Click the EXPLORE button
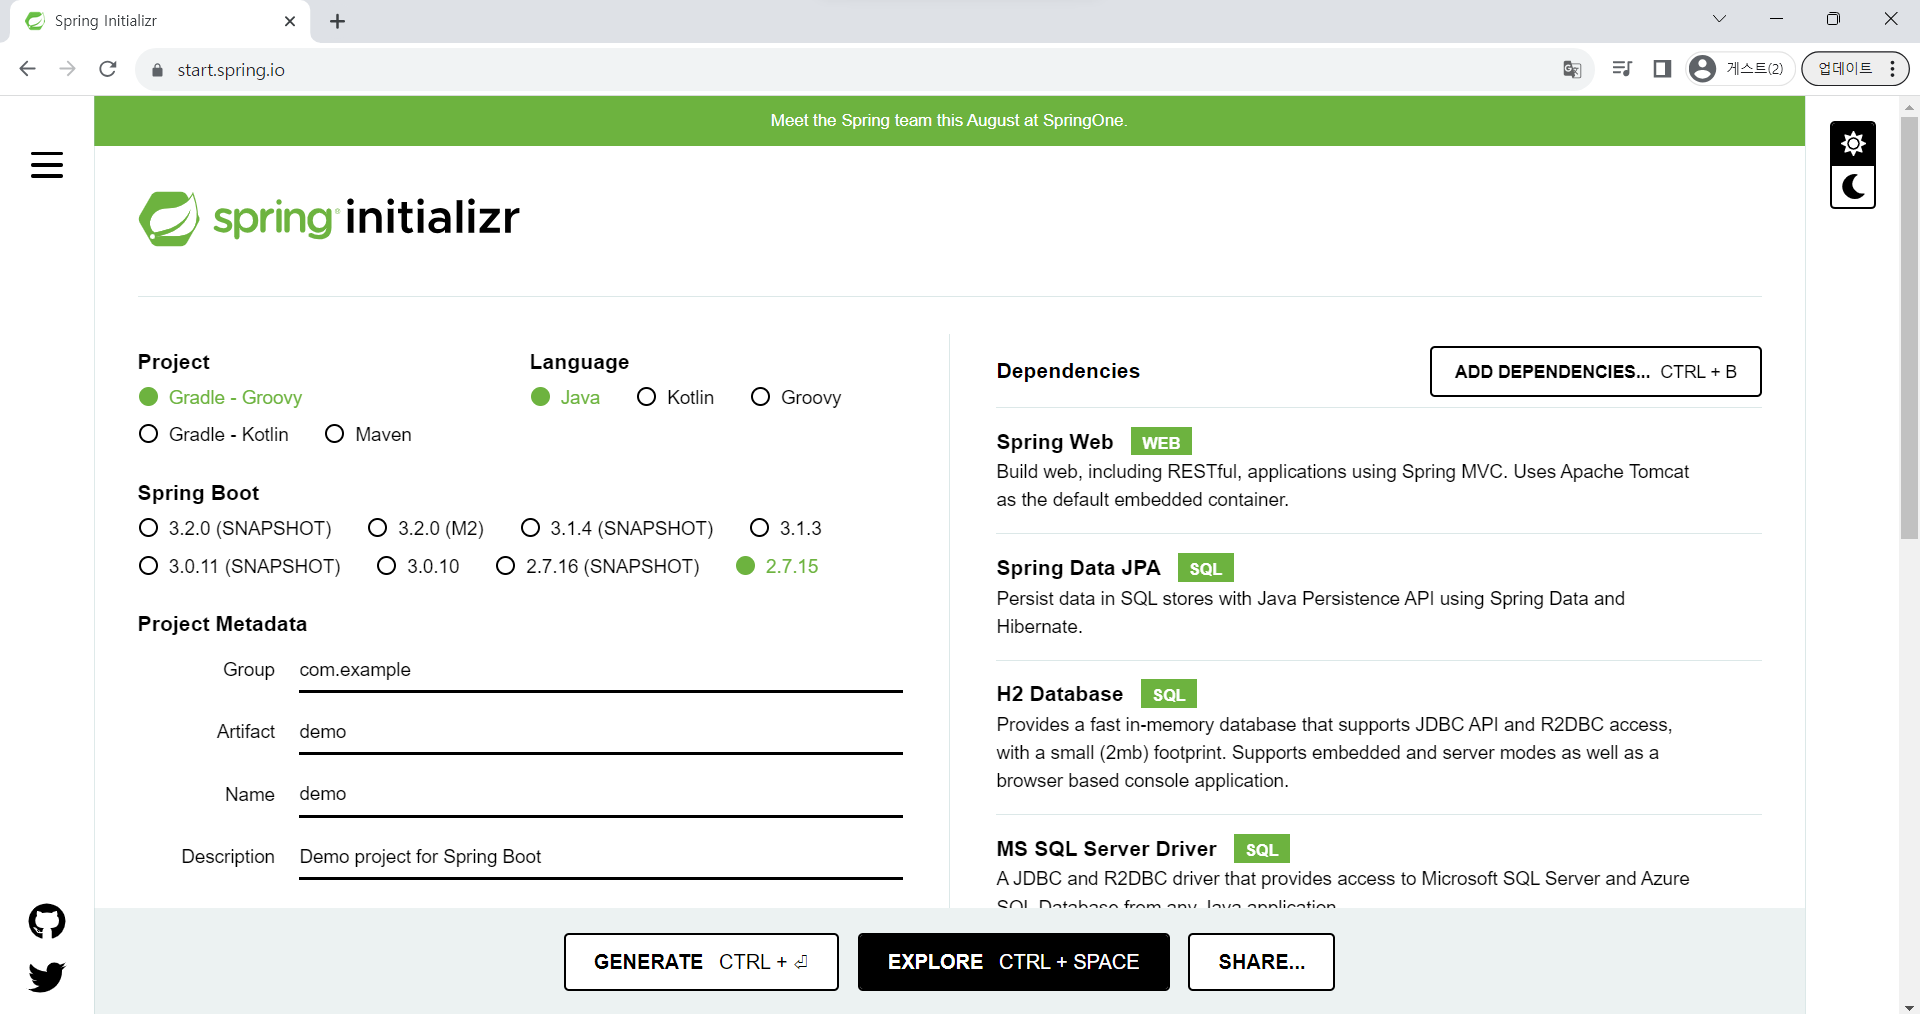 [1014, 962]
